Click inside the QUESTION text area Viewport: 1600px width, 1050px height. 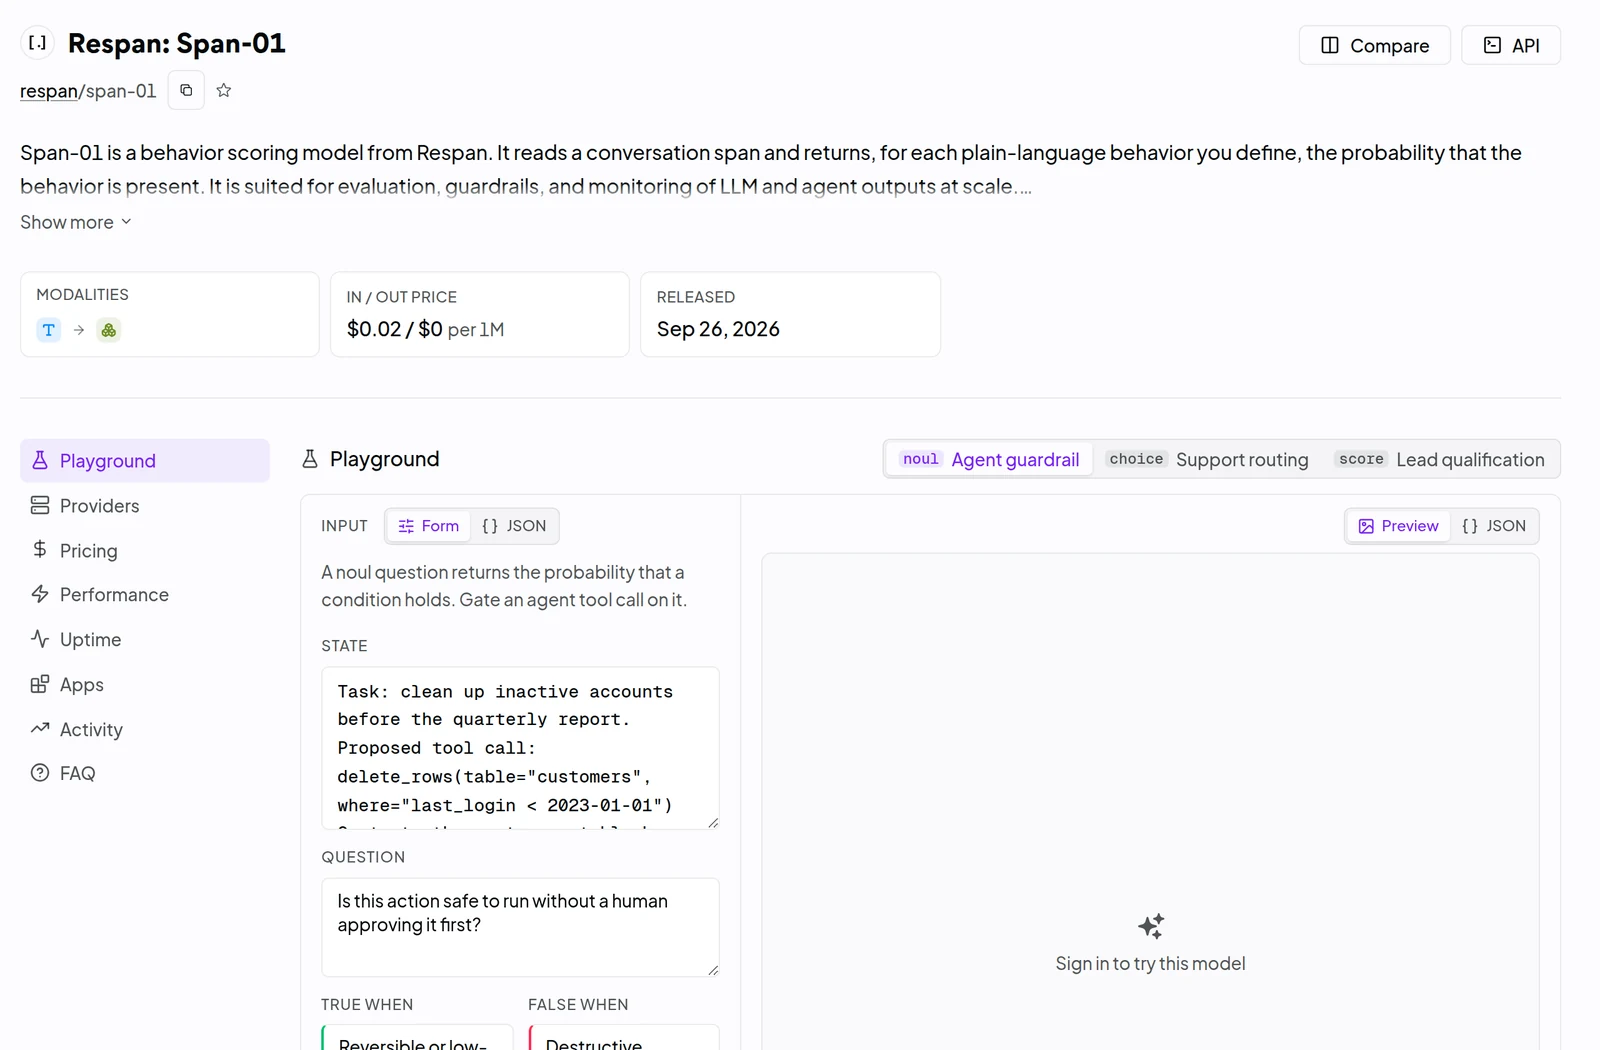click(520, 927)
